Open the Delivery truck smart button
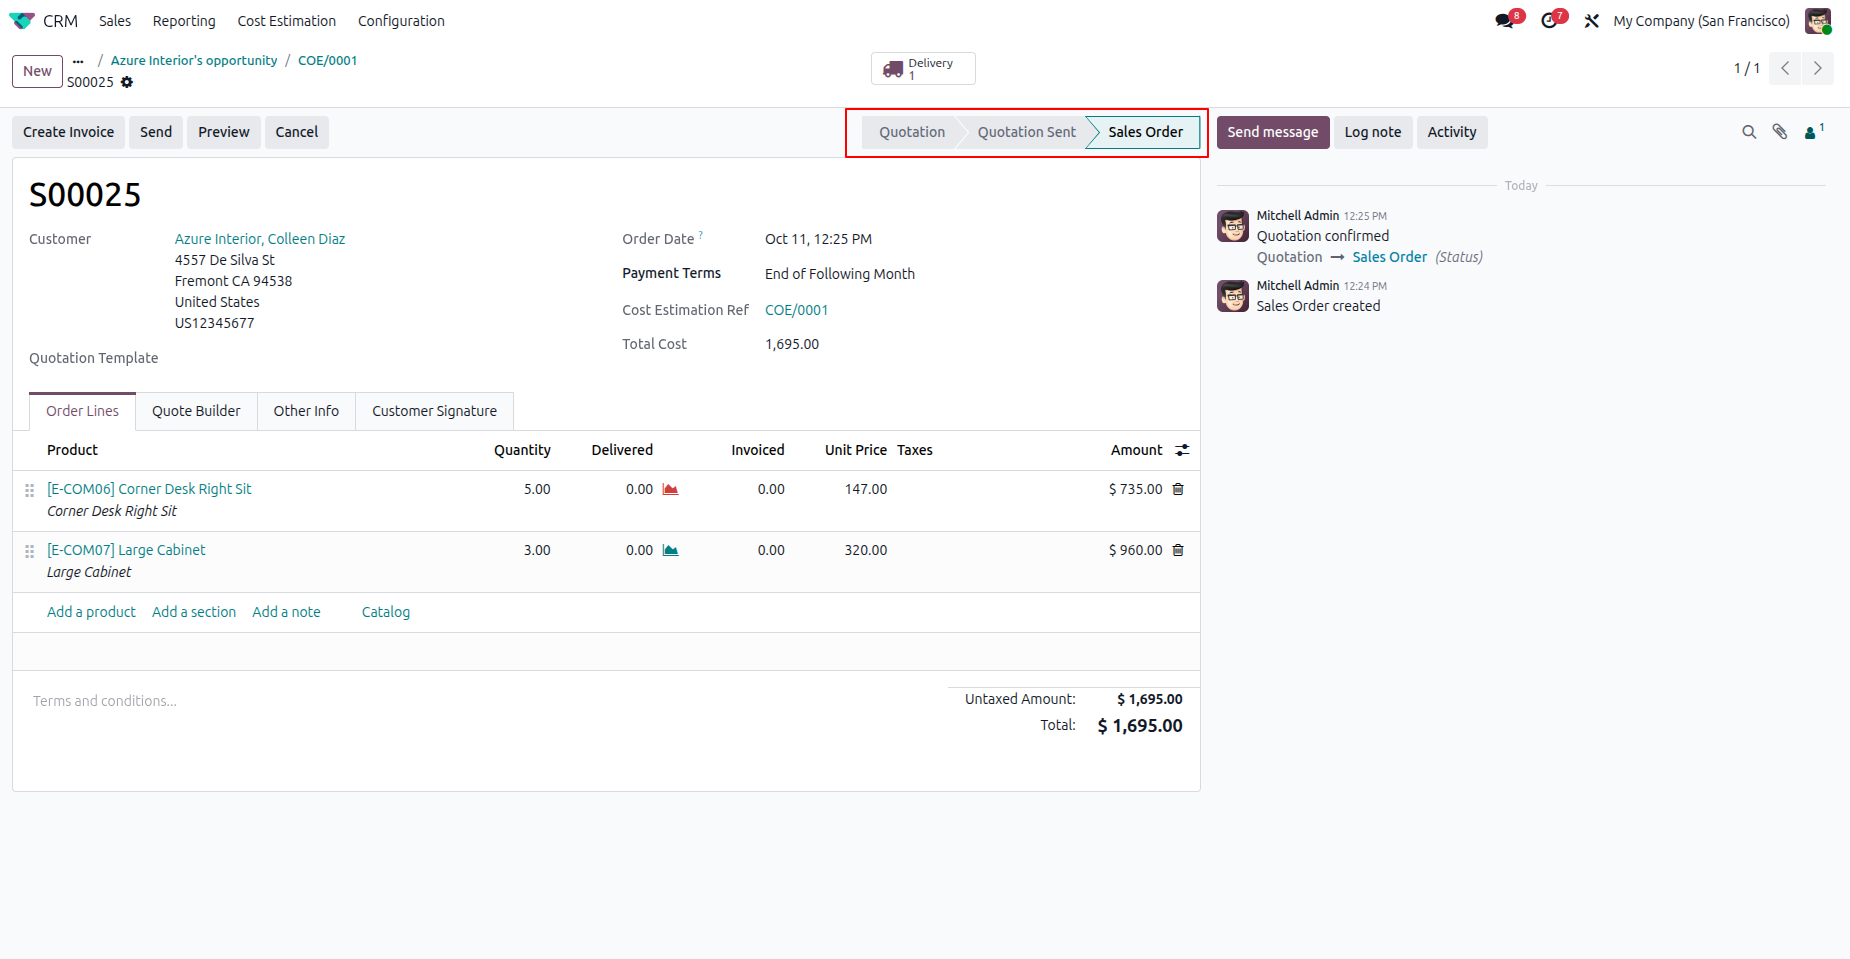 (923, 69)
